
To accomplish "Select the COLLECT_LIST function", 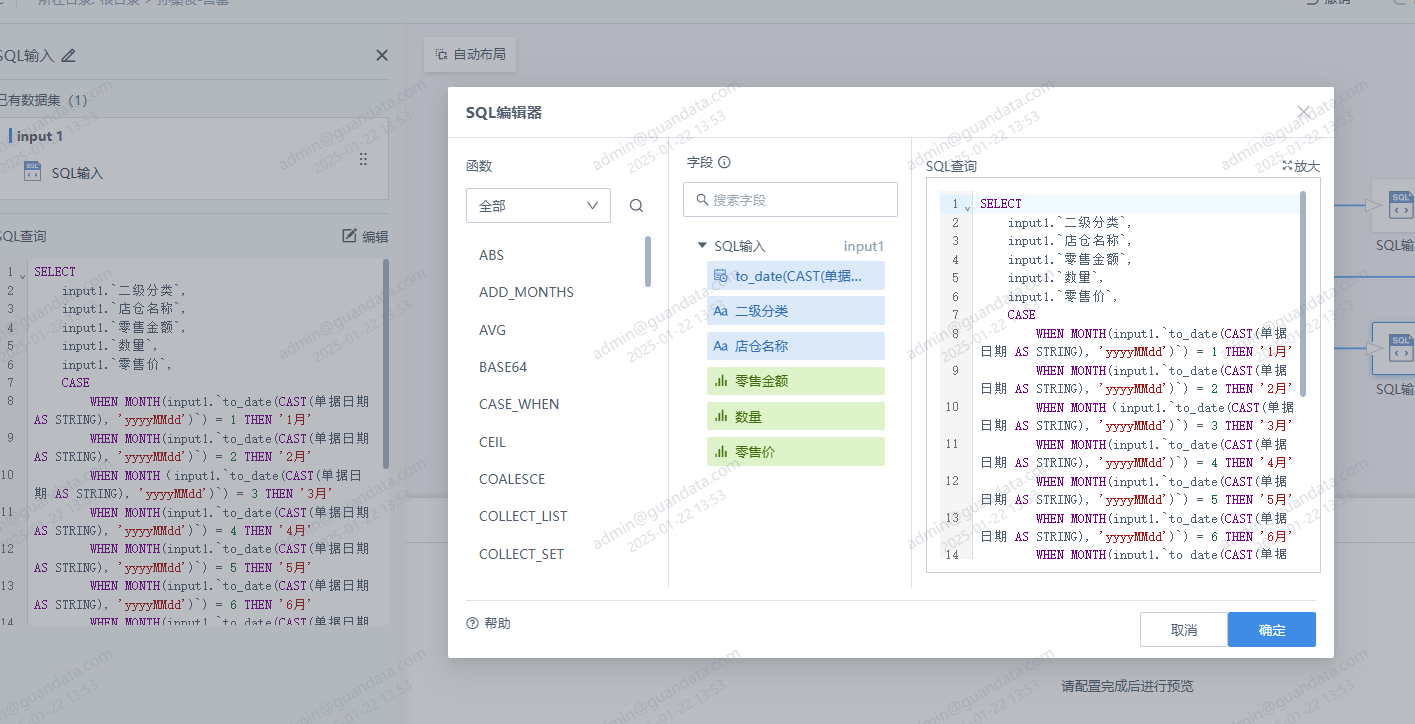I will (x=523, y=516).
